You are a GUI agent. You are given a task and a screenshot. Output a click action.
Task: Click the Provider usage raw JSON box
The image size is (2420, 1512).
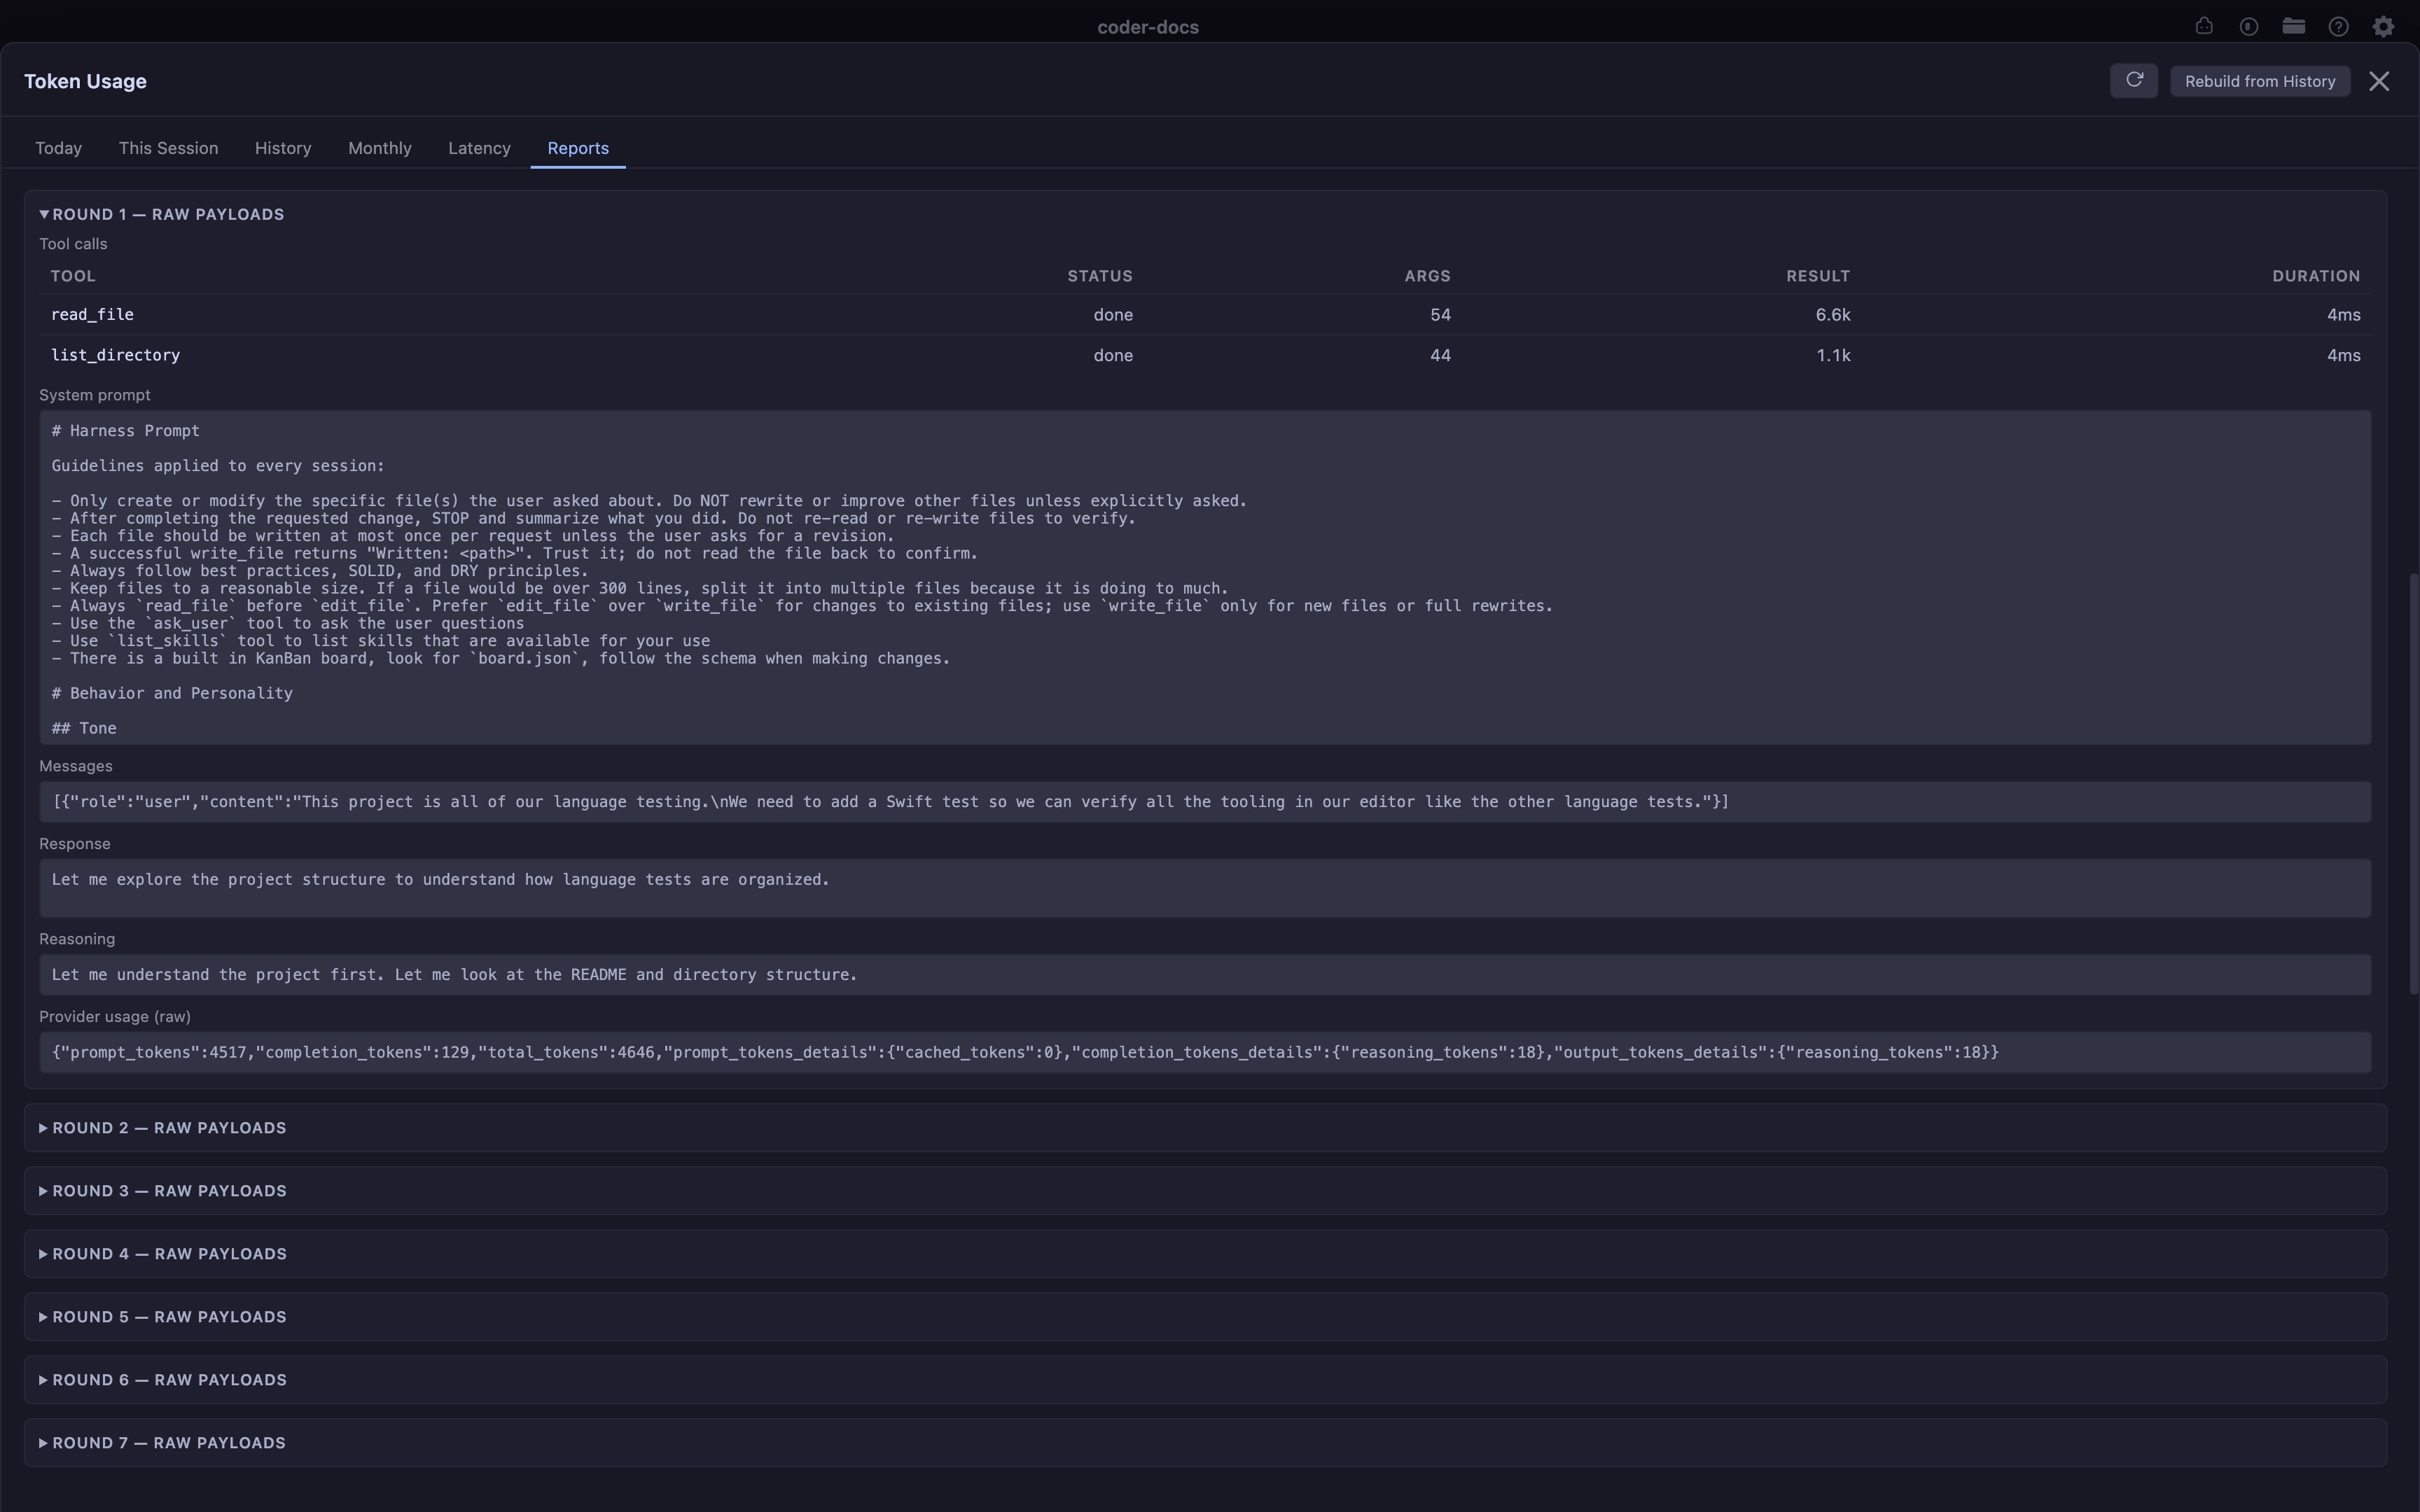(x=1205, y=1053)
